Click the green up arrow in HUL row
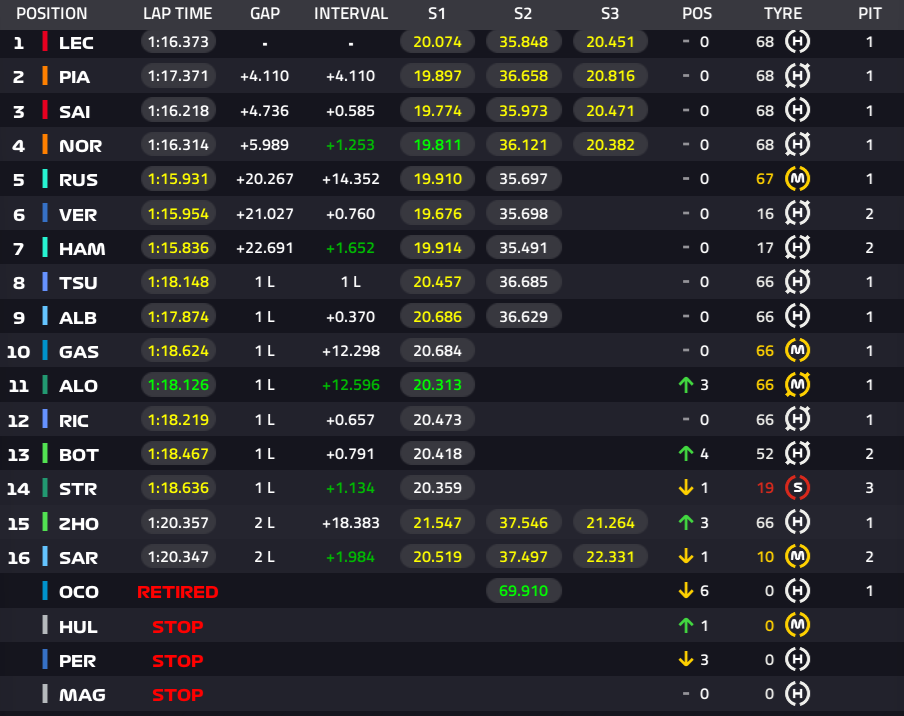The image size is (904, 716). [x=685, y=625]
